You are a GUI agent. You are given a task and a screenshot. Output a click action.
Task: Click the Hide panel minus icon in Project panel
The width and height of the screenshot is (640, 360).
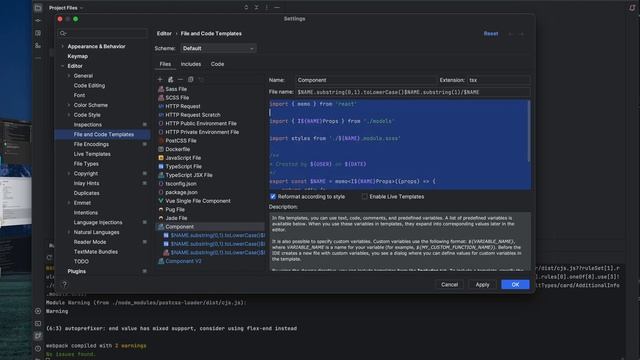click(x=277, y=7)
